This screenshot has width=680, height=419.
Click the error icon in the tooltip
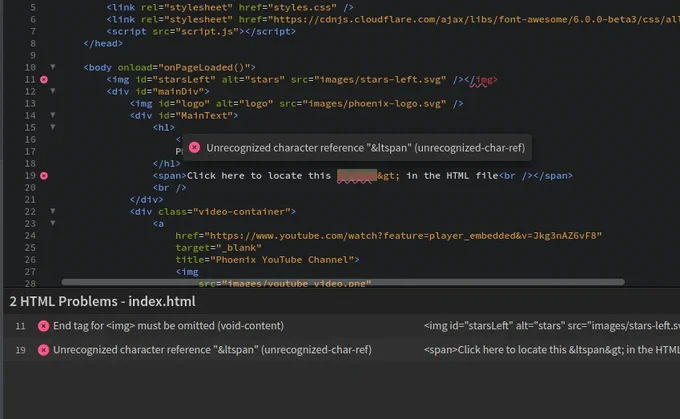point(194,147)
